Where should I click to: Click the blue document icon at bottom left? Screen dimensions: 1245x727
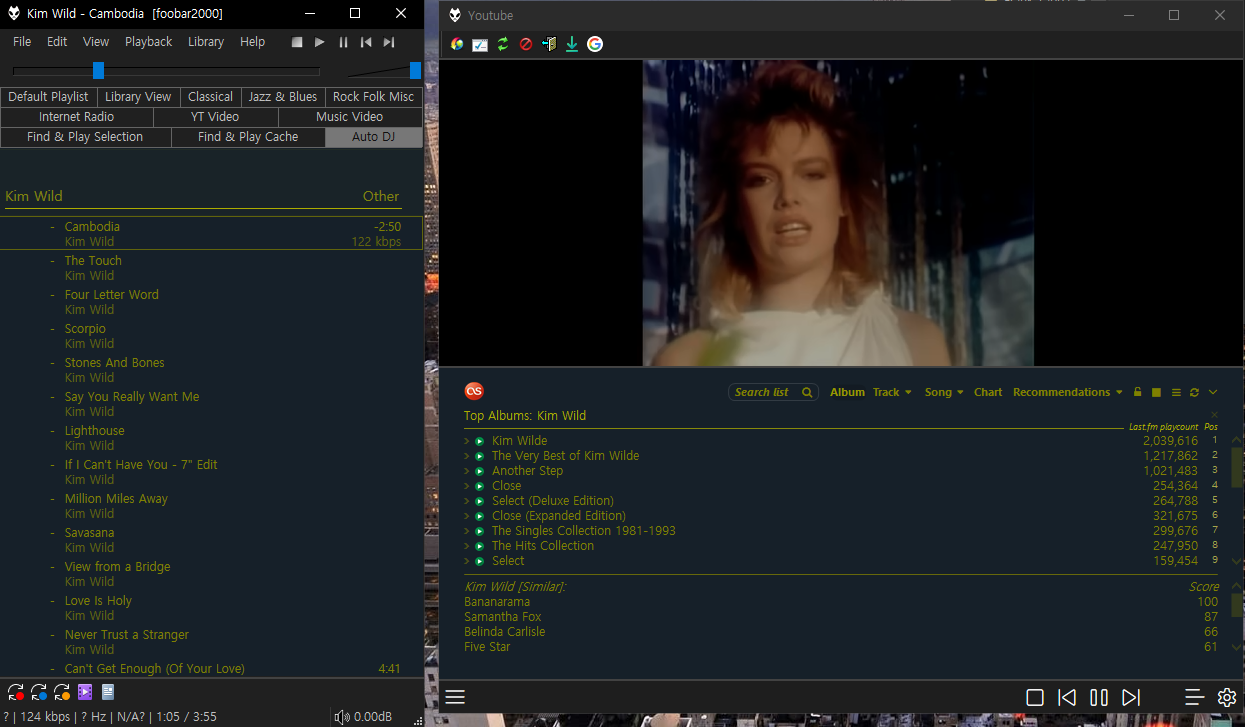click(x=108, y=691)
